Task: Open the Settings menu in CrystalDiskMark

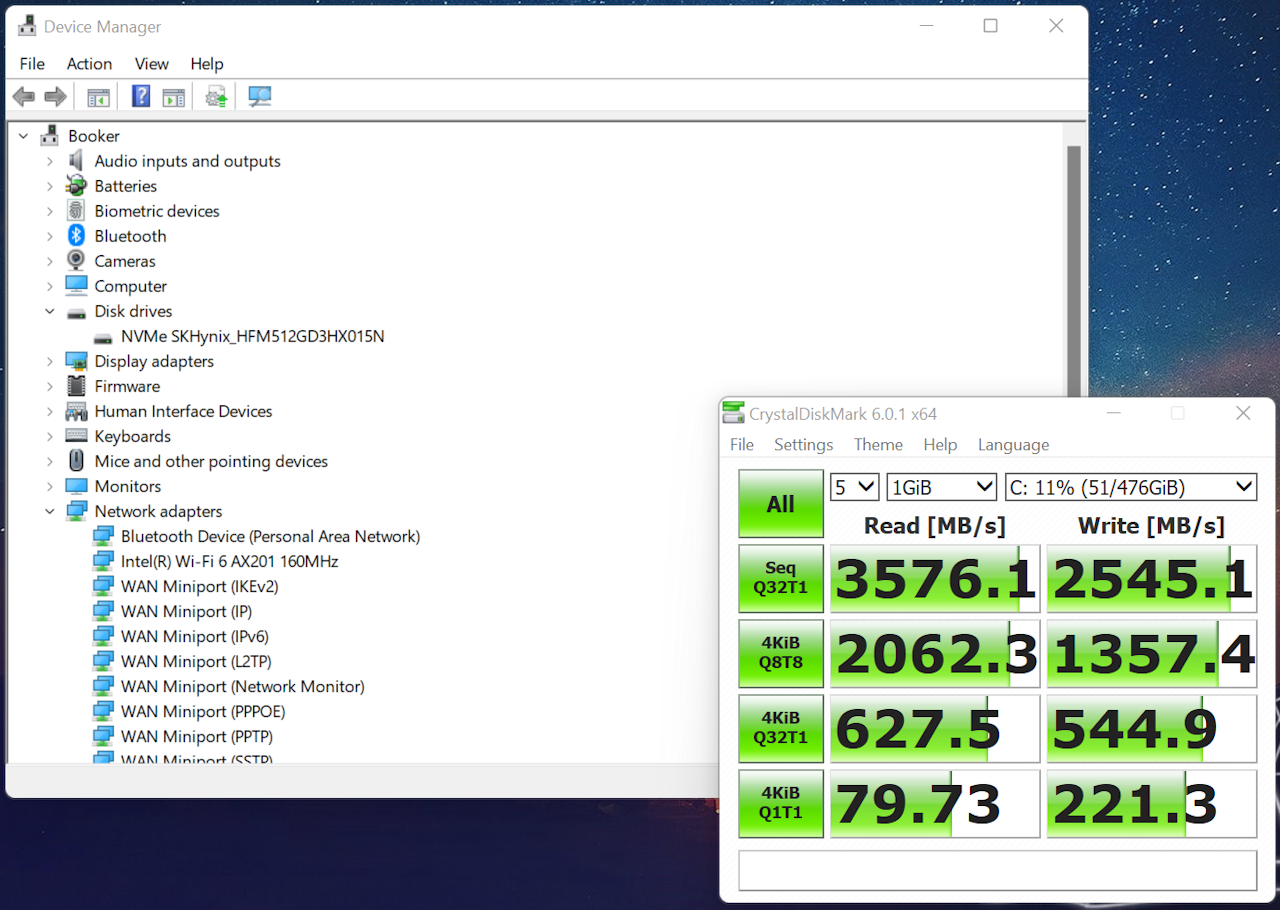Action: pos(803,445)
